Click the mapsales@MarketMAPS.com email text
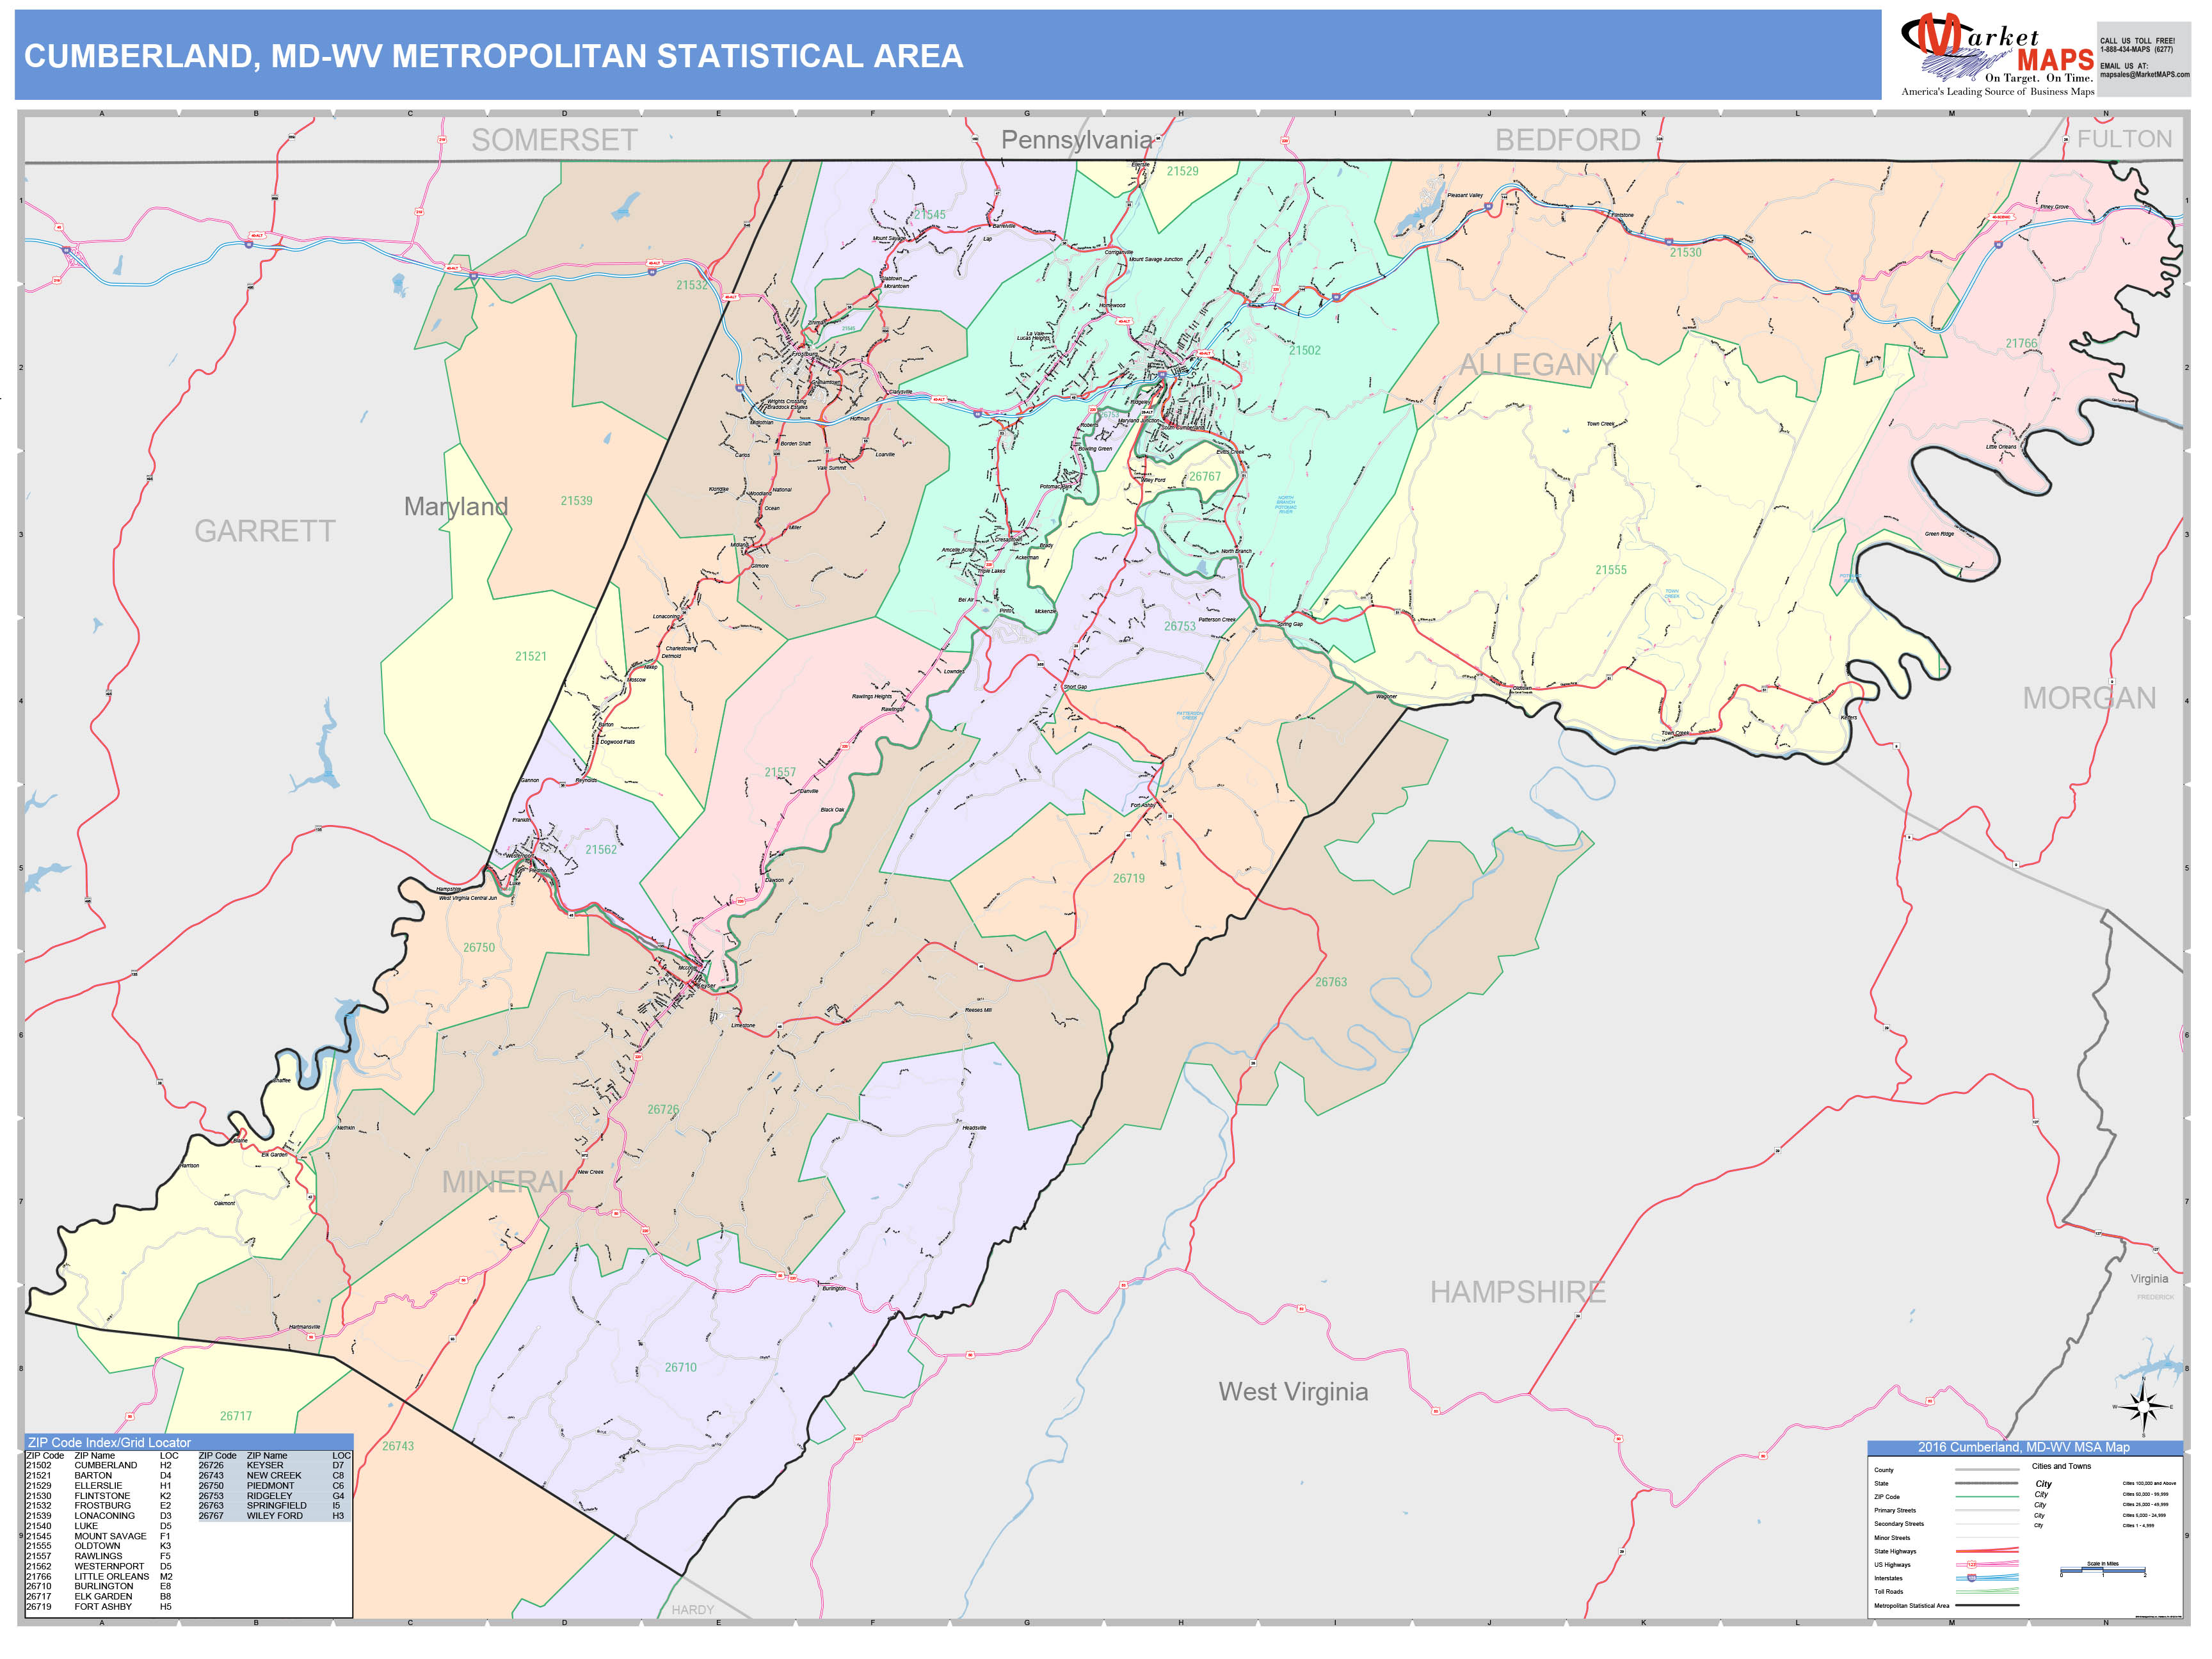 (x=2145, y=74)
